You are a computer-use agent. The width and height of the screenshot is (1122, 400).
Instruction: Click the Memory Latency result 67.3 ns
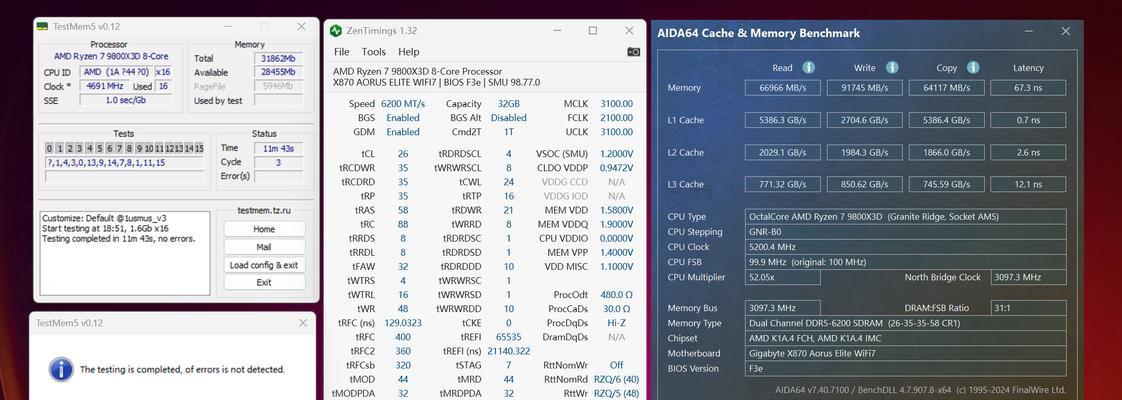(x=1028, y=88)
